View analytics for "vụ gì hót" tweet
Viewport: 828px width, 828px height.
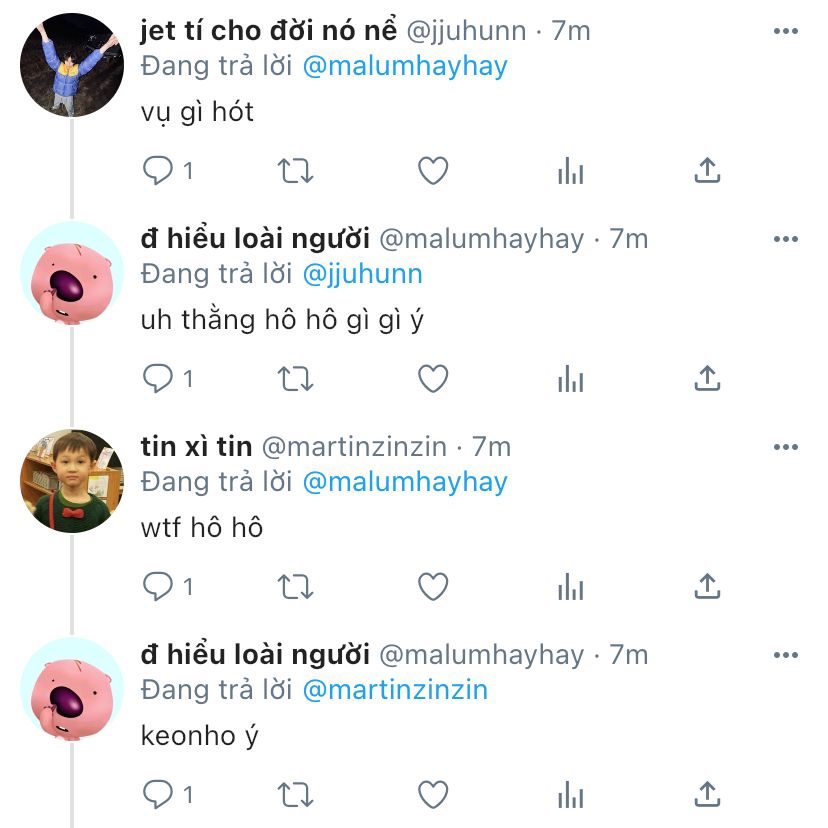tap(570, 172)
